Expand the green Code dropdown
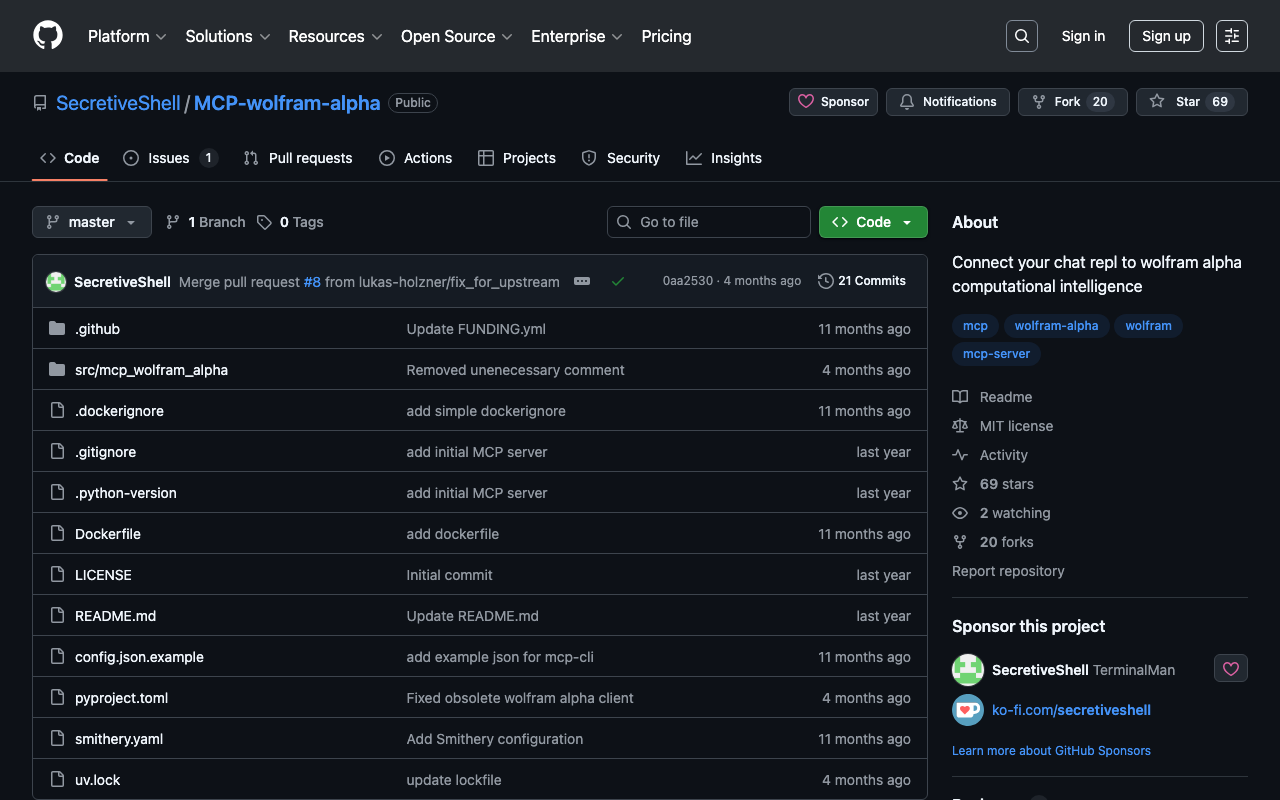The image size is (1280, 800). pyautogui.click(x=872, y=222)
